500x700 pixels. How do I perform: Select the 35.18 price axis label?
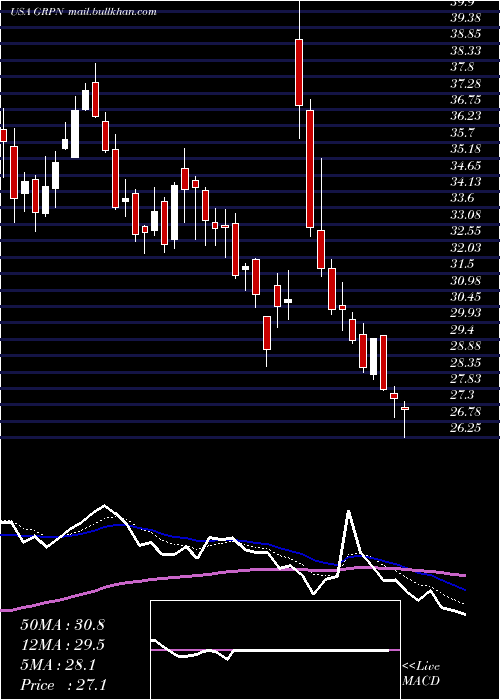[x=466, y=149]
